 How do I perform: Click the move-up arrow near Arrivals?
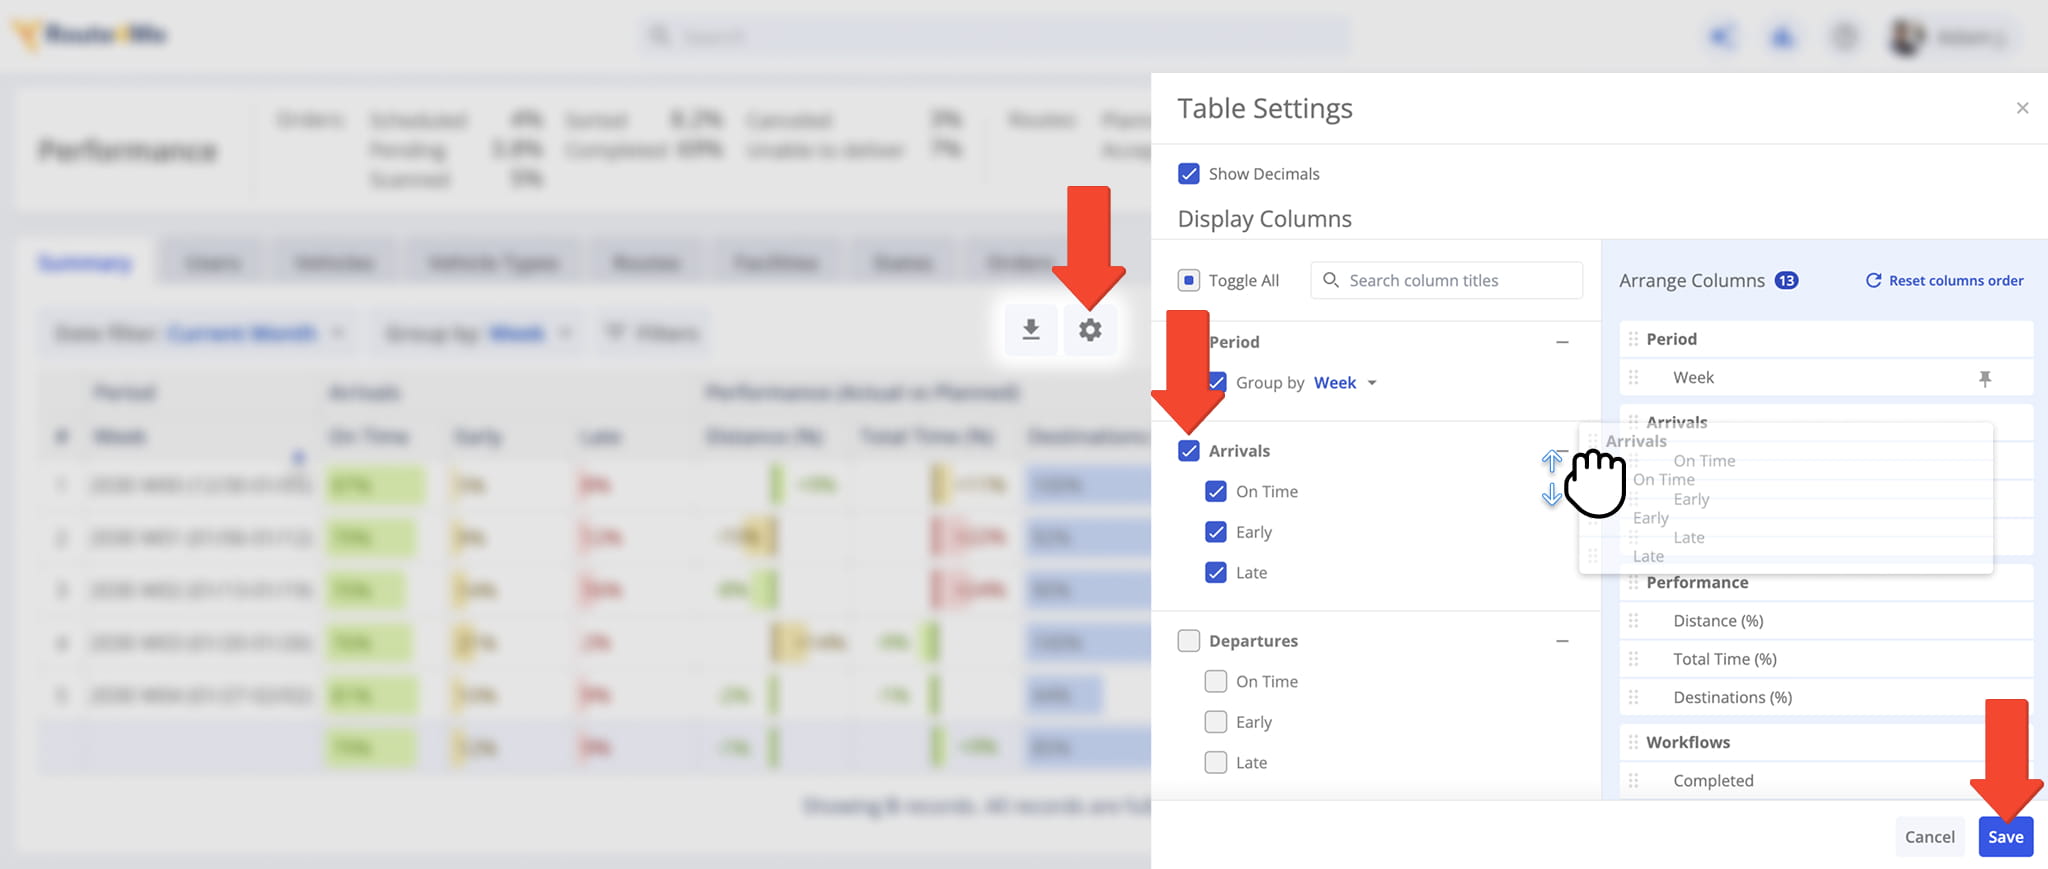tap(1551, 461)
